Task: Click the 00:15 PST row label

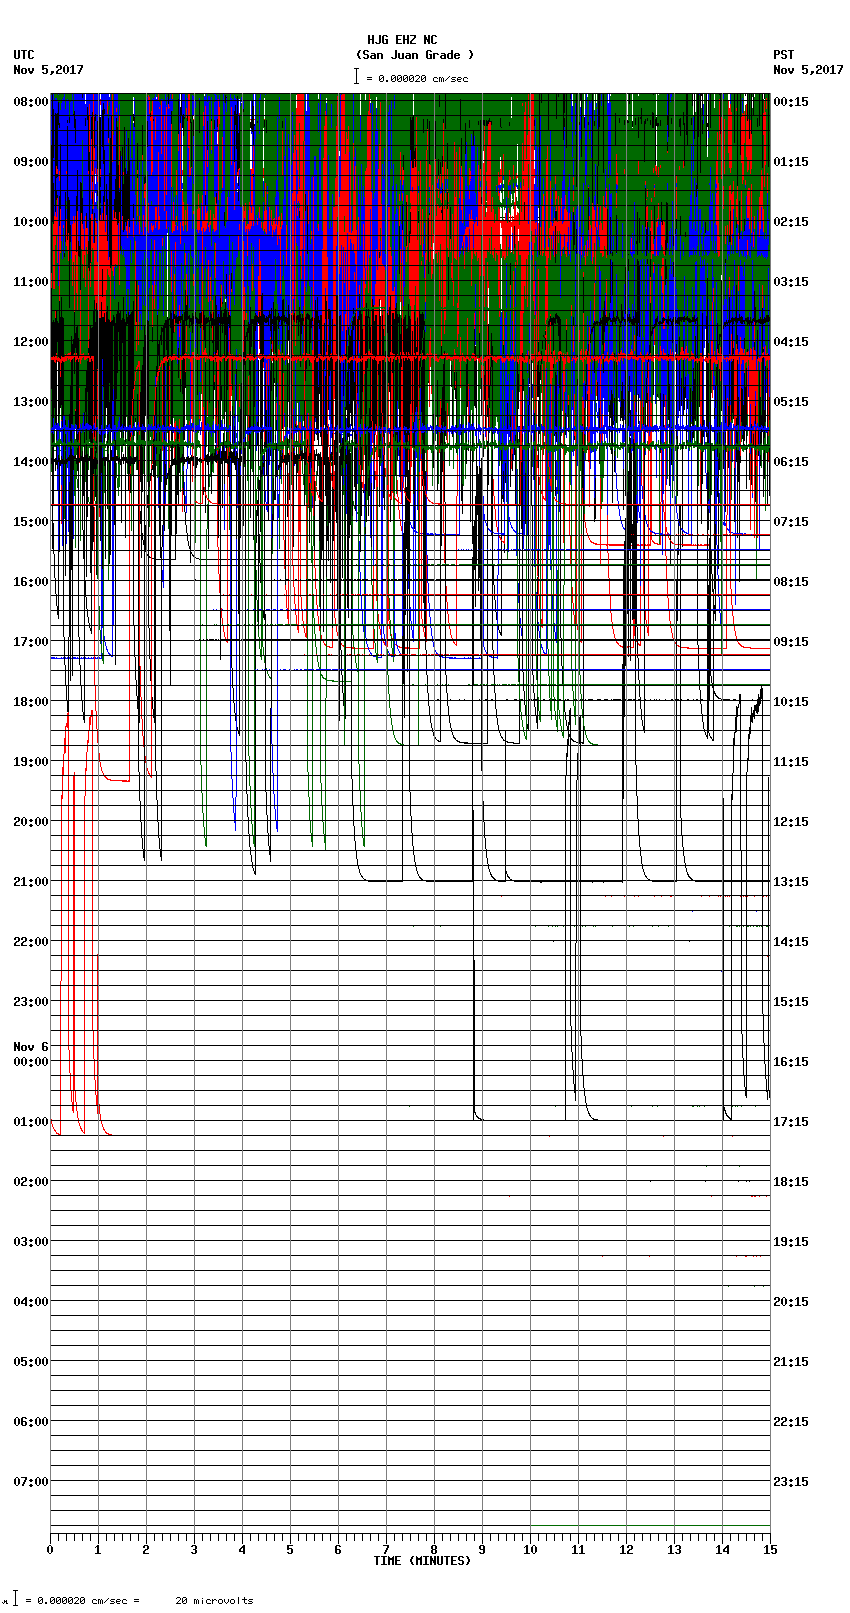Action: click(x=791, y=102)
